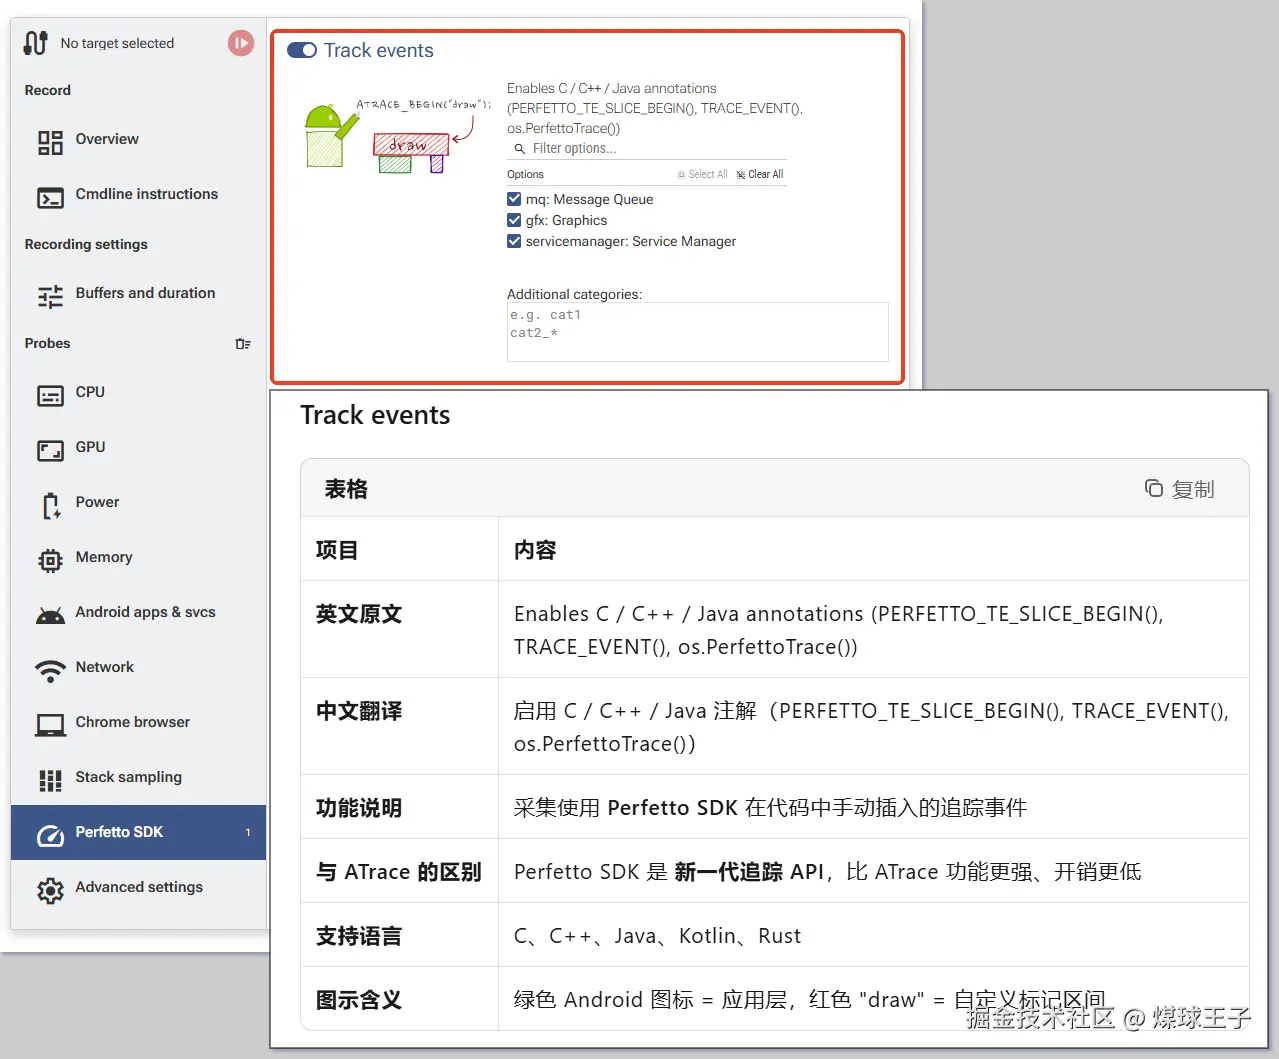Click the Android apps & svcs icon

tap(50, 616)
